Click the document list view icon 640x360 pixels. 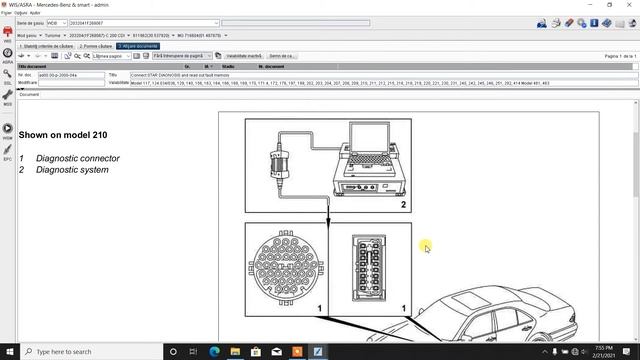54,56
